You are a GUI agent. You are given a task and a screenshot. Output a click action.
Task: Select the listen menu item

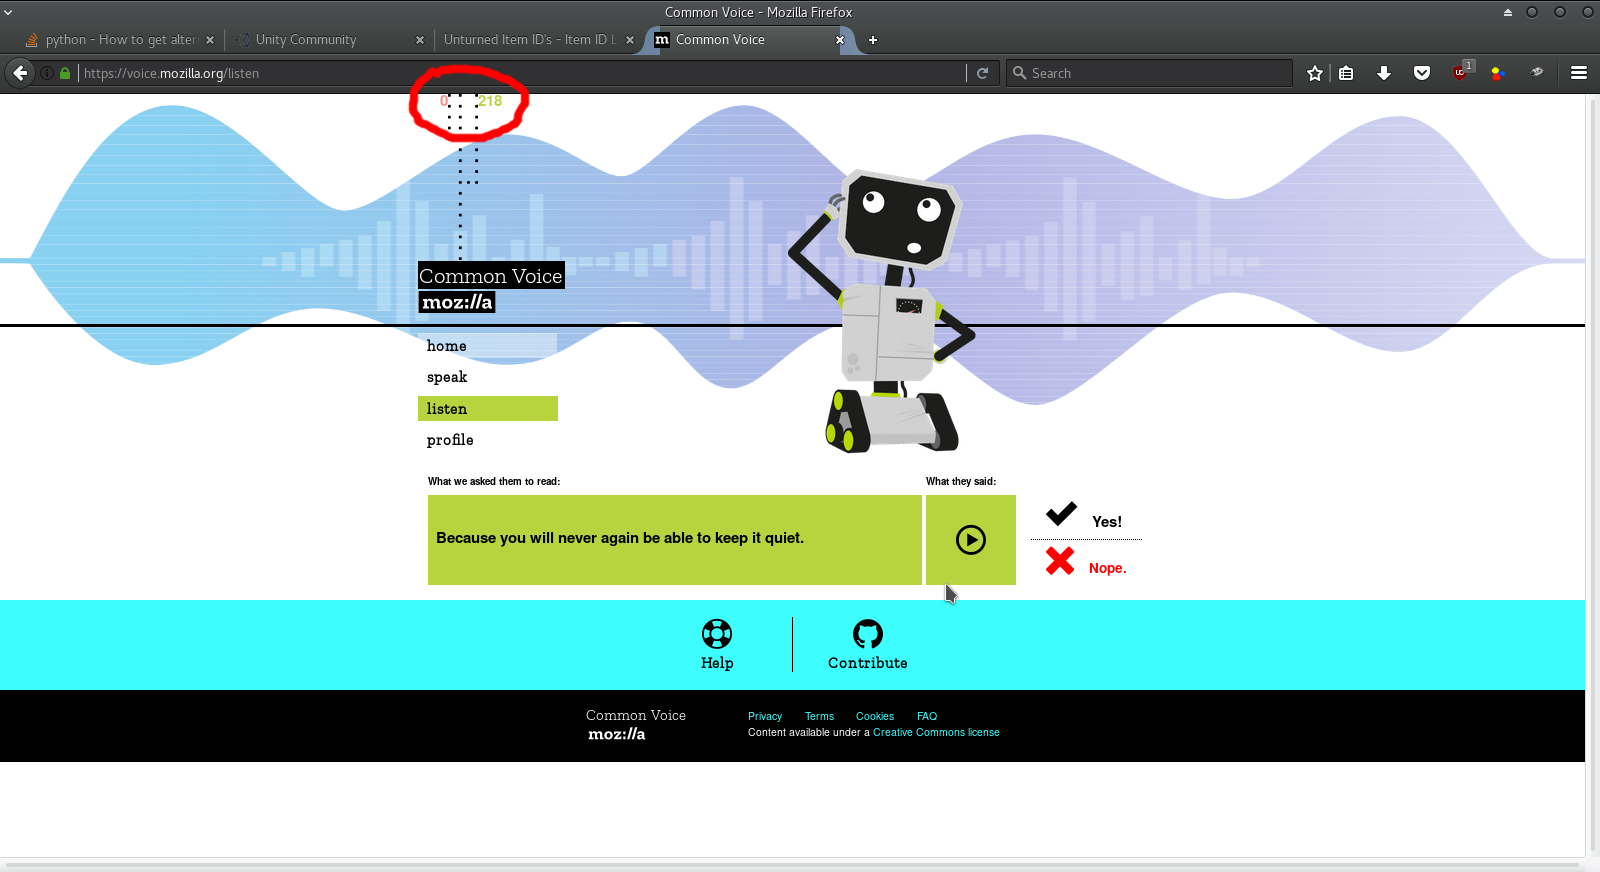[x=487, y=409]
